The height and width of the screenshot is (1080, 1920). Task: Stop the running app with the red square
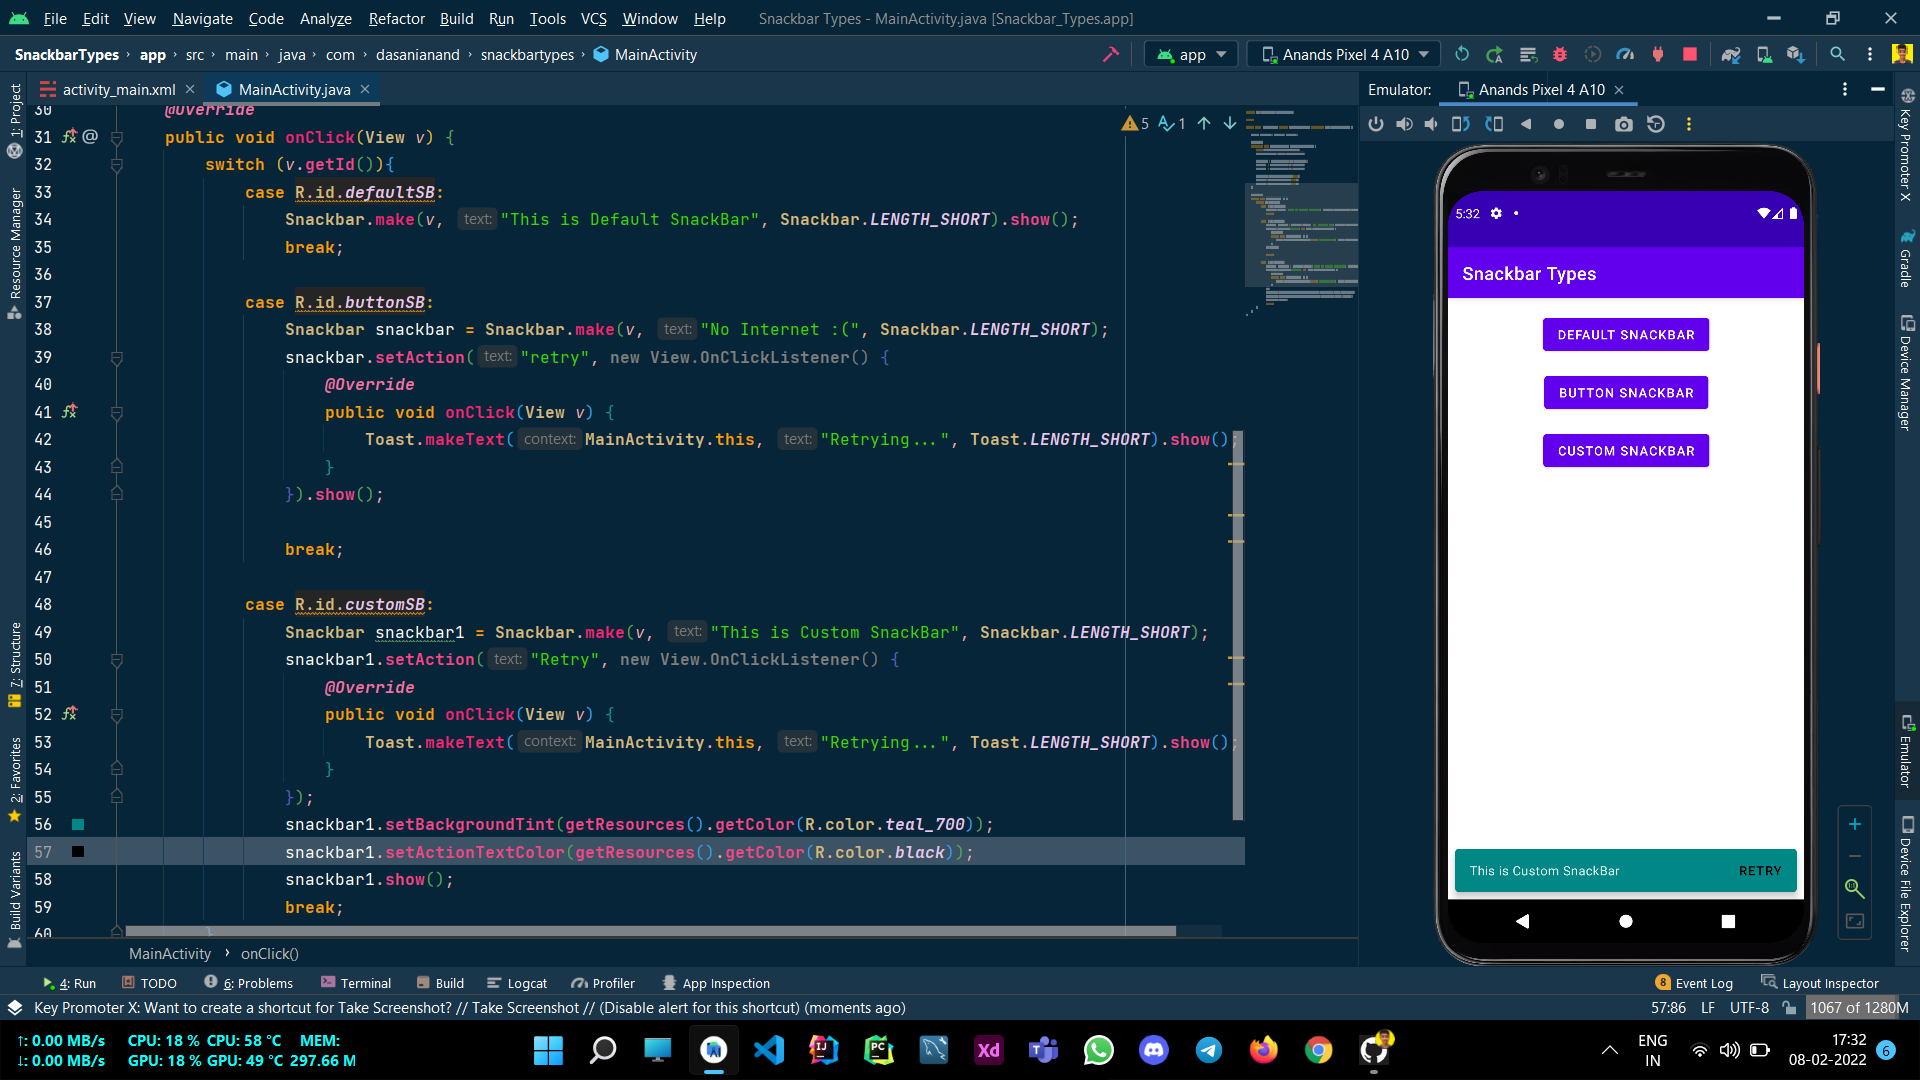coord(1690,54)
